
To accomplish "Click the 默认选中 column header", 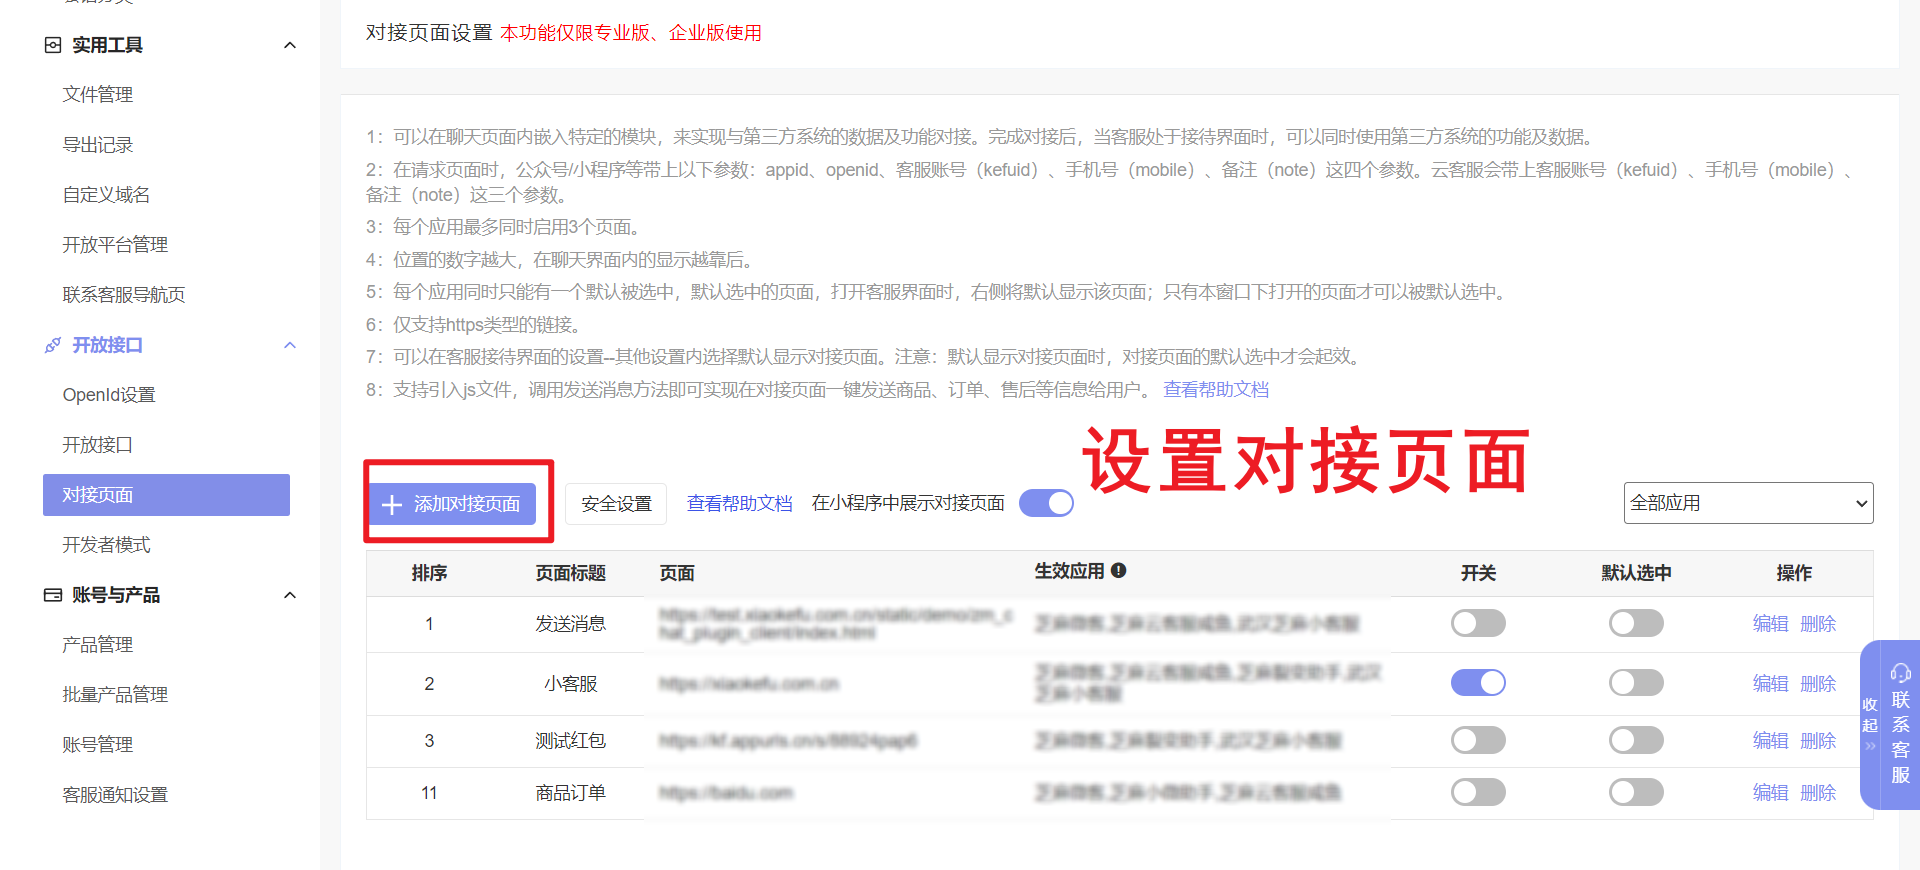I will coord(1636,573).
